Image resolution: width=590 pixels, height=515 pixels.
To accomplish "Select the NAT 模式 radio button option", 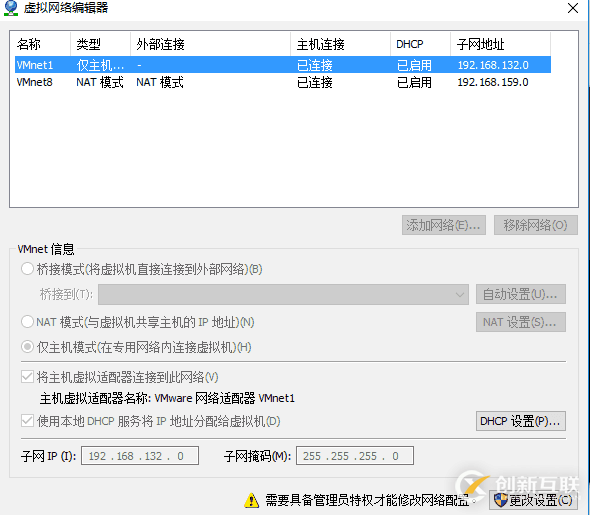I will pyautogui.click(x=27, y=322).
